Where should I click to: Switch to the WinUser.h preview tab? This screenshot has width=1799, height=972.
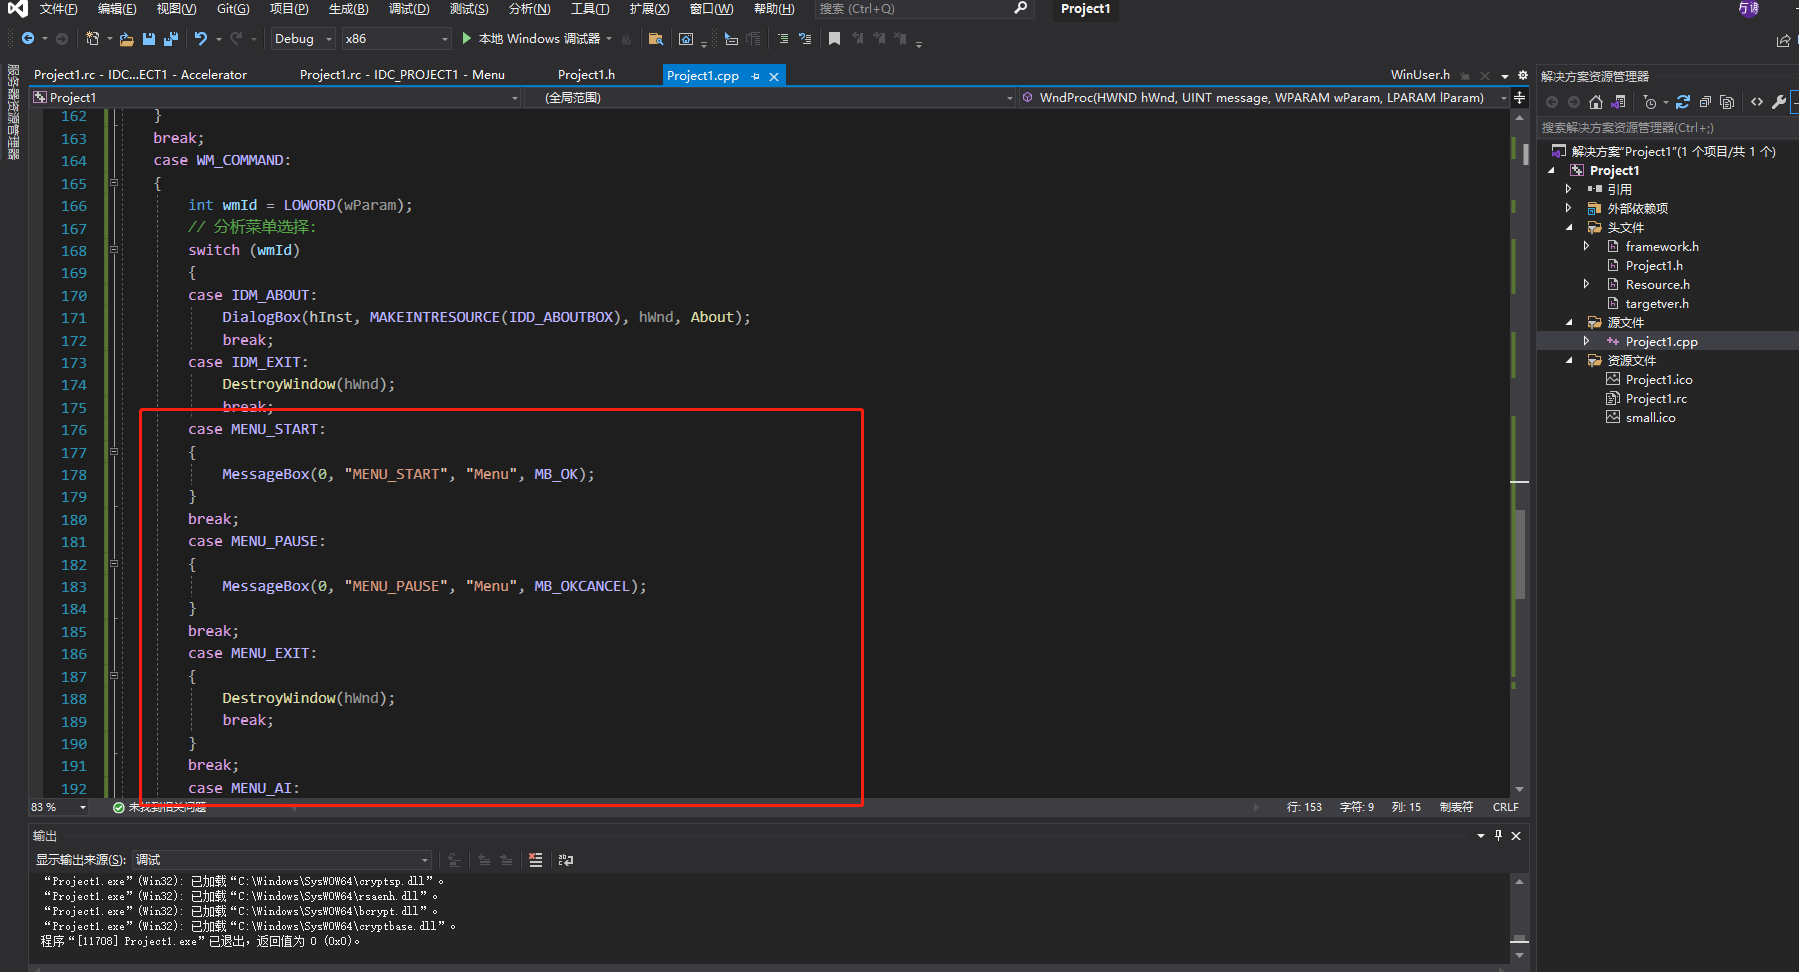click(x=1420, y=75)
